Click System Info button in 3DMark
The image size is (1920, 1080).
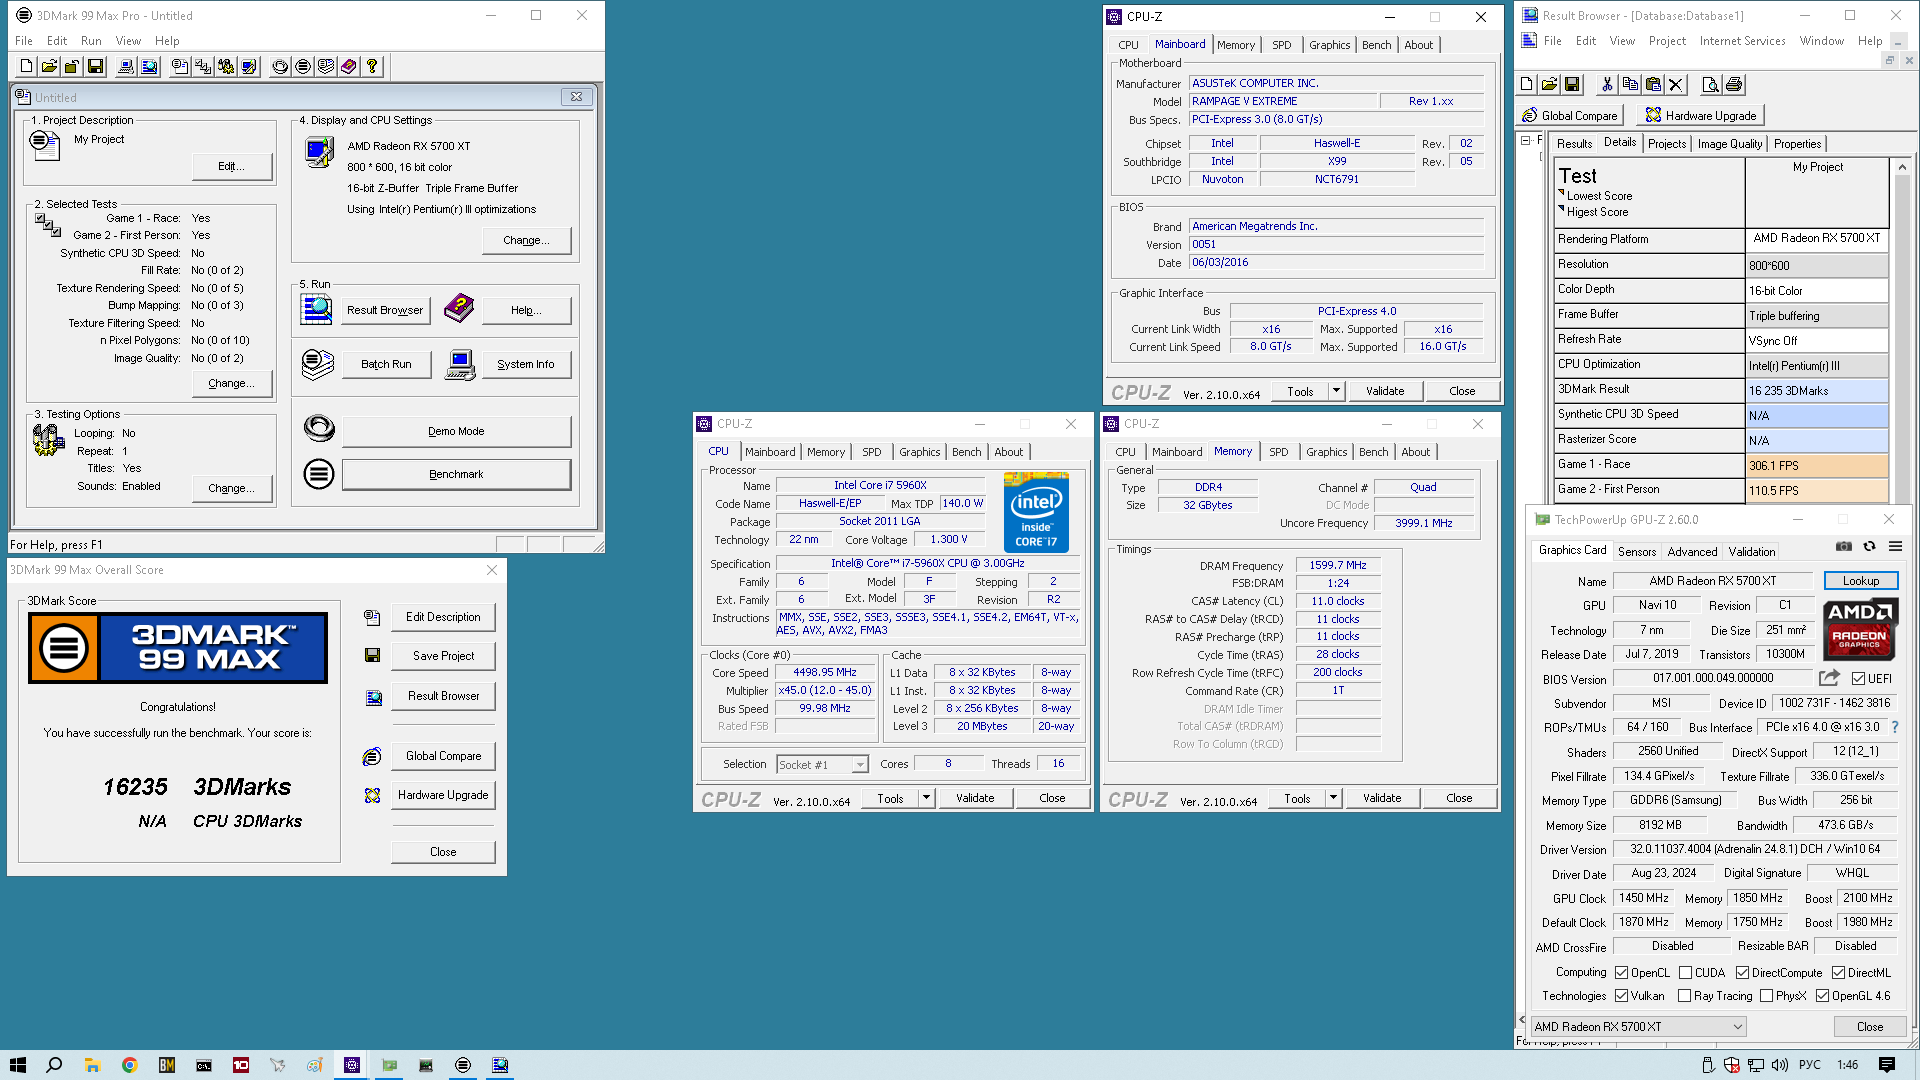coord(526,365)
